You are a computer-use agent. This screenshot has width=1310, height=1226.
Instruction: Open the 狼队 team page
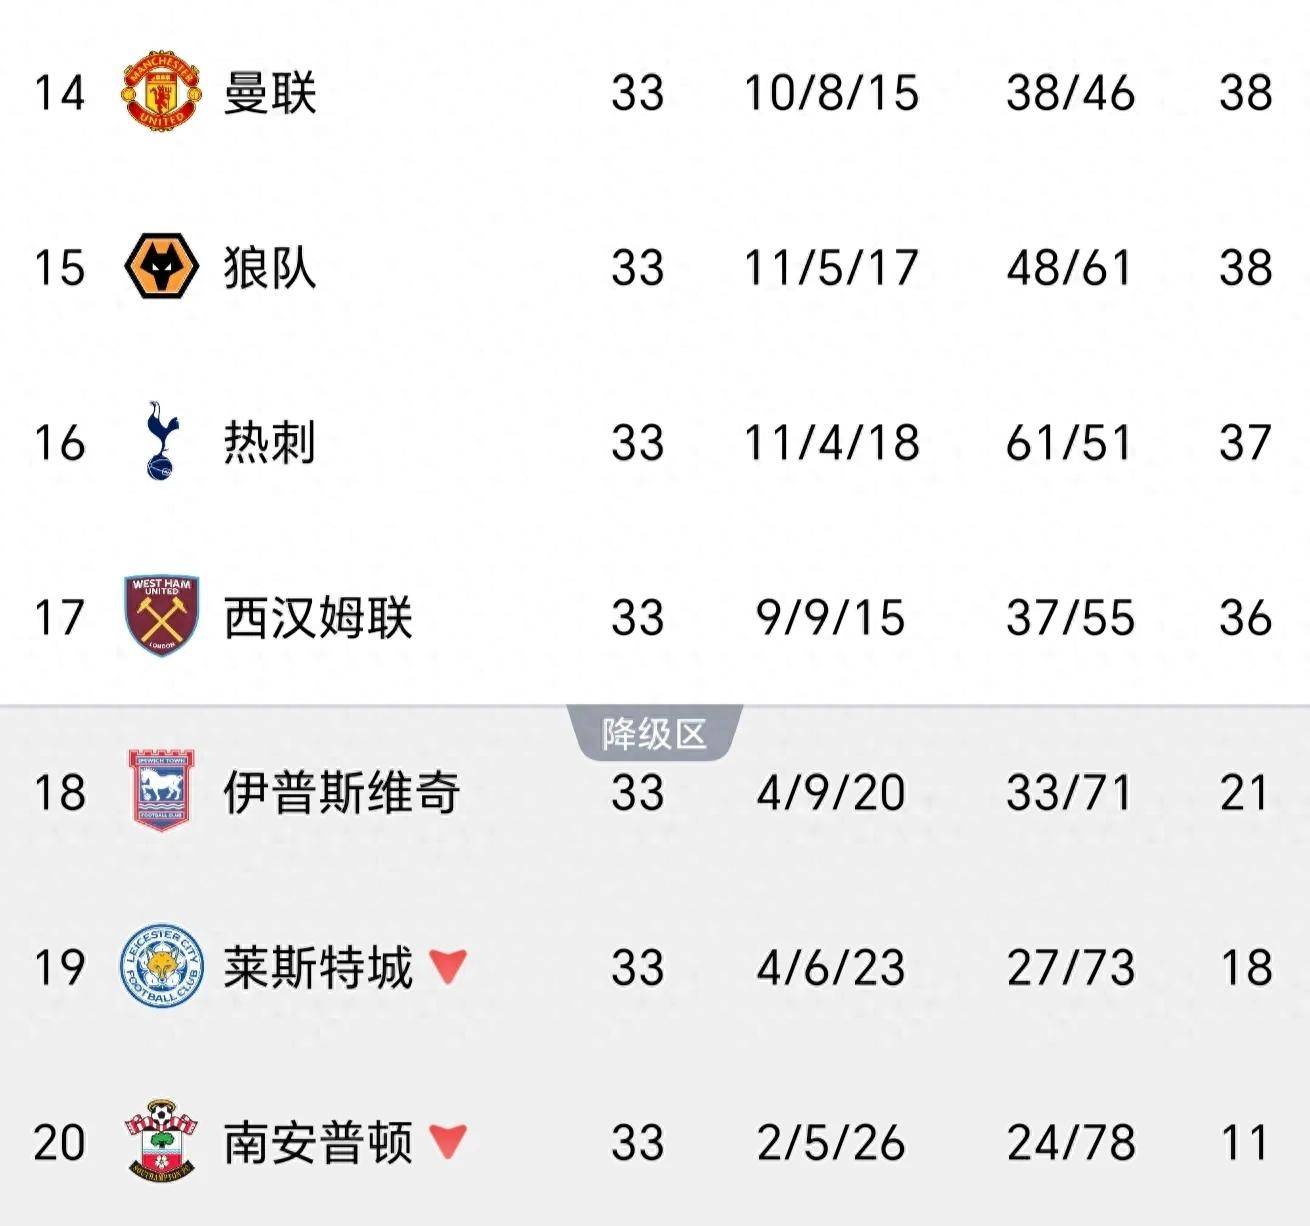click(269, 268)
